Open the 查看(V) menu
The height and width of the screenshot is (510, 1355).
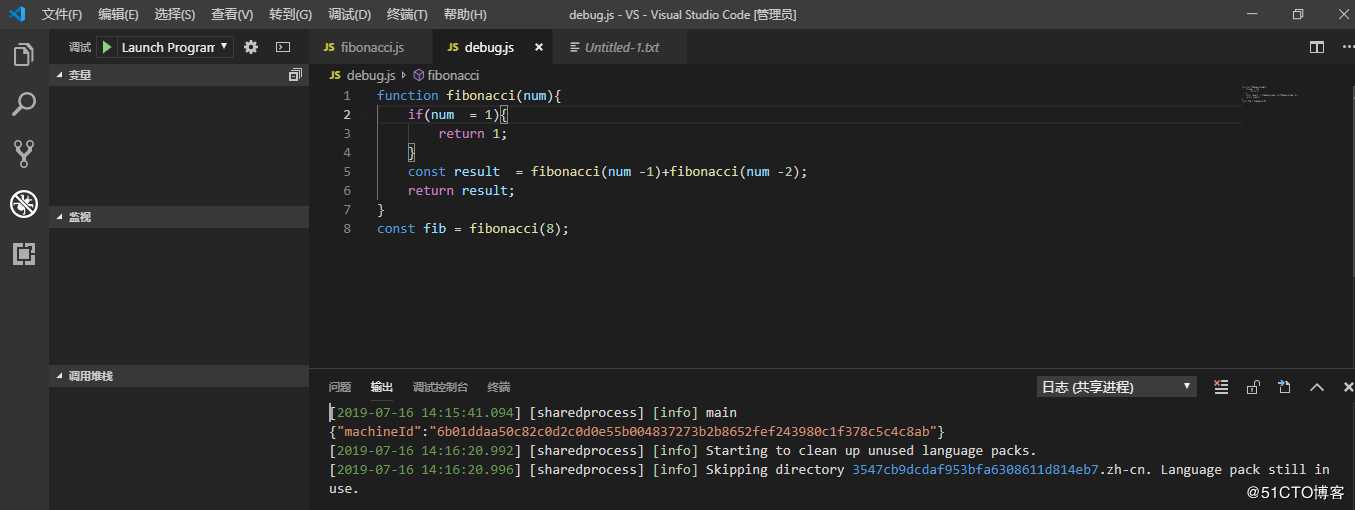232,15
